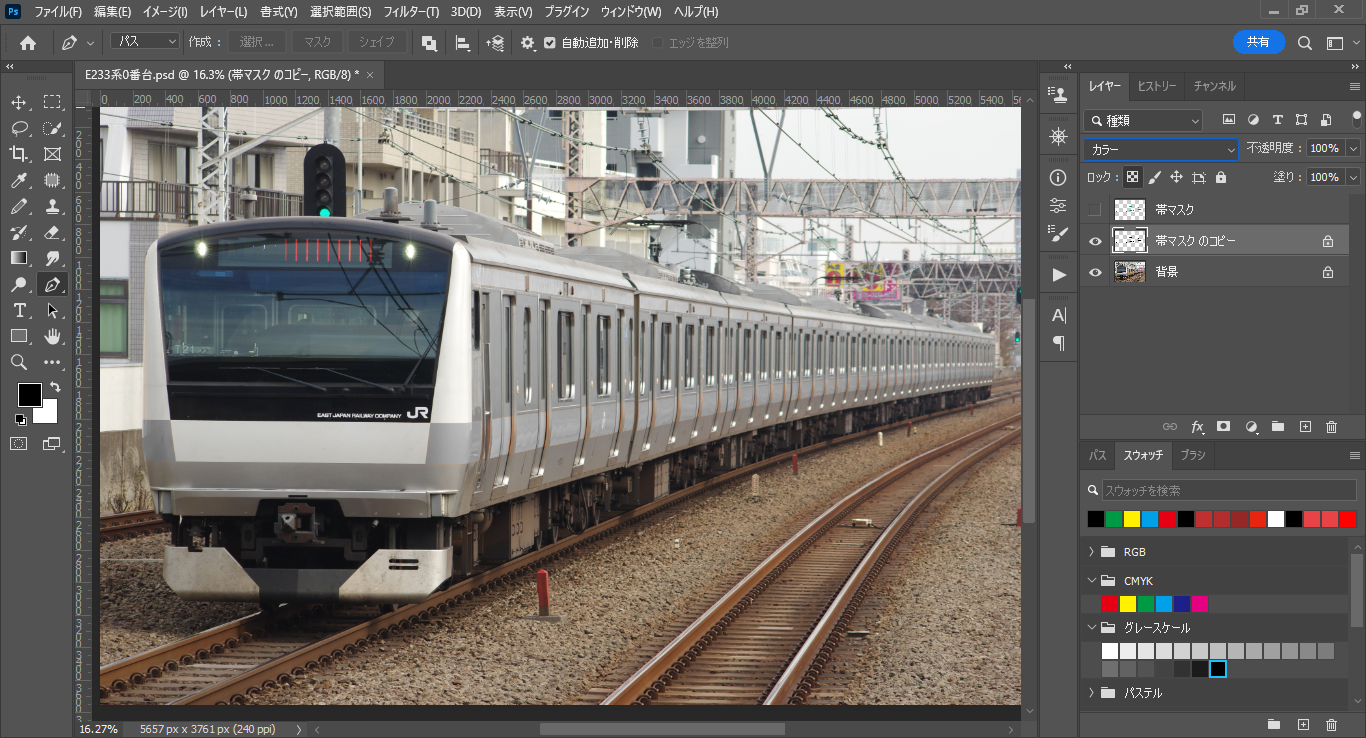This screenshot has height=738, width=1366.
Task: Select the Hand tool
Action: click(x=53, y=336)
